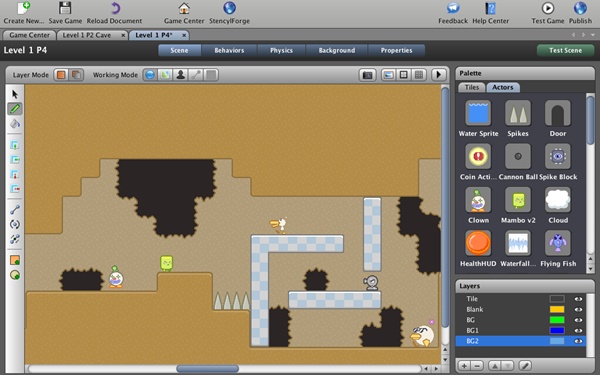Click the image view icon in scene toolbar
This screenshot has height=375, width=600.
388,75
